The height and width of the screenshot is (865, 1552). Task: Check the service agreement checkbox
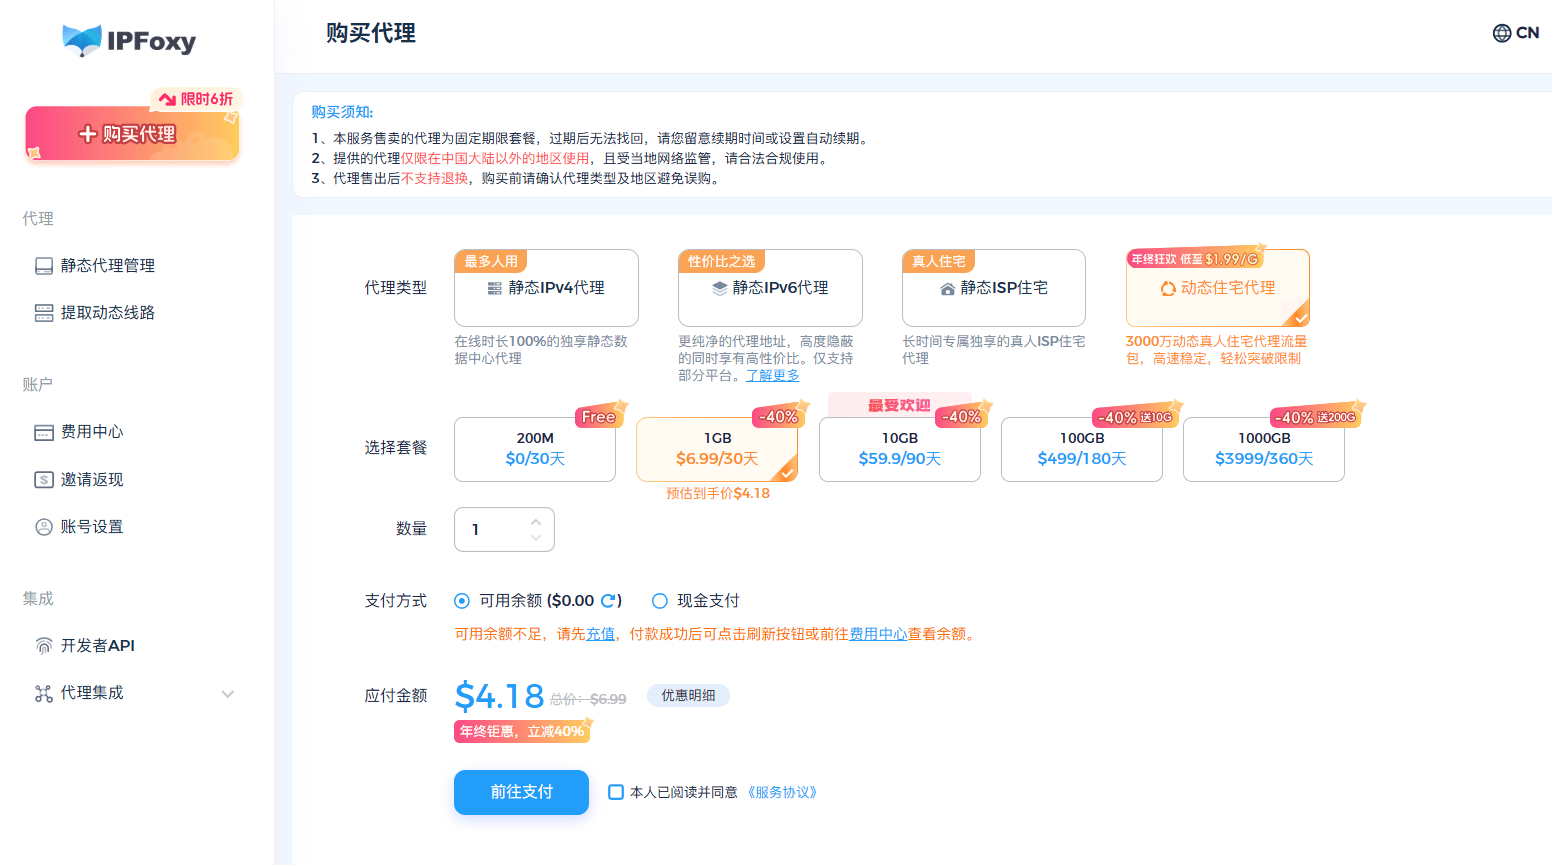pyautogui.click(x=616, y=792)
